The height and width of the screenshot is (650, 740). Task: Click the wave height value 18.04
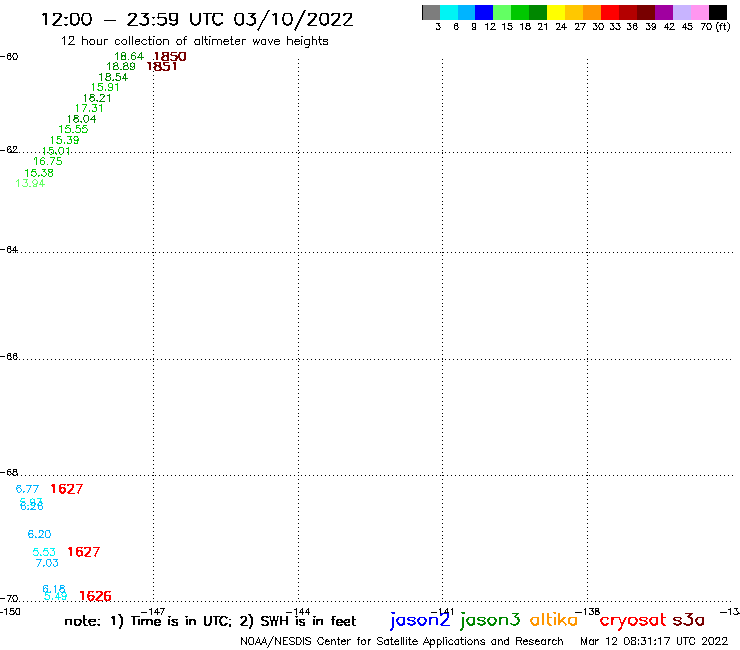tap(81, 119)
